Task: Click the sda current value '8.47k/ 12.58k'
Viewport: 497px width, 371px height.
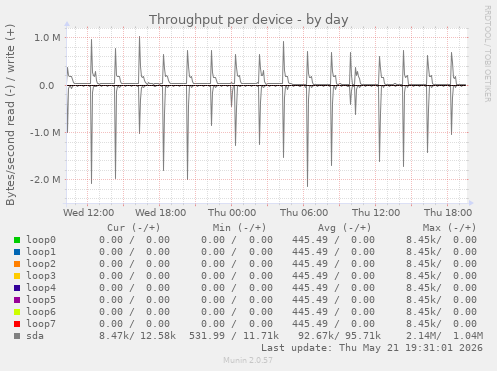Action: pyautogui.click(x=137, y=336)
